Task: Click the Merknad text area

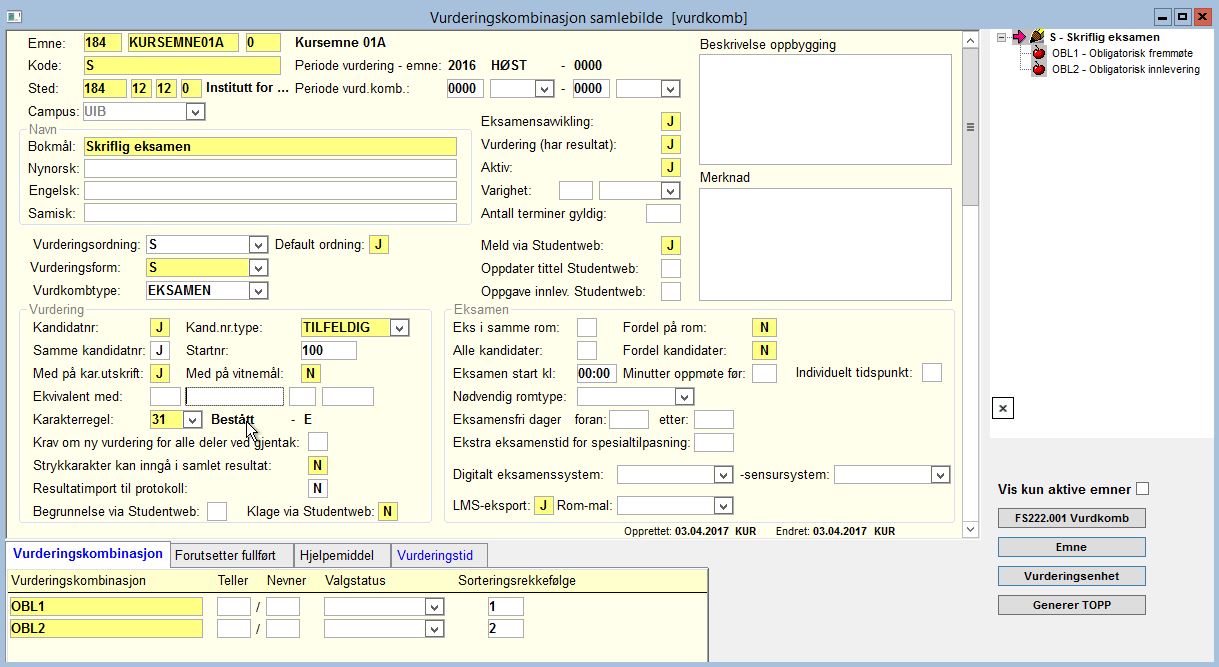Action: (825, 244)
